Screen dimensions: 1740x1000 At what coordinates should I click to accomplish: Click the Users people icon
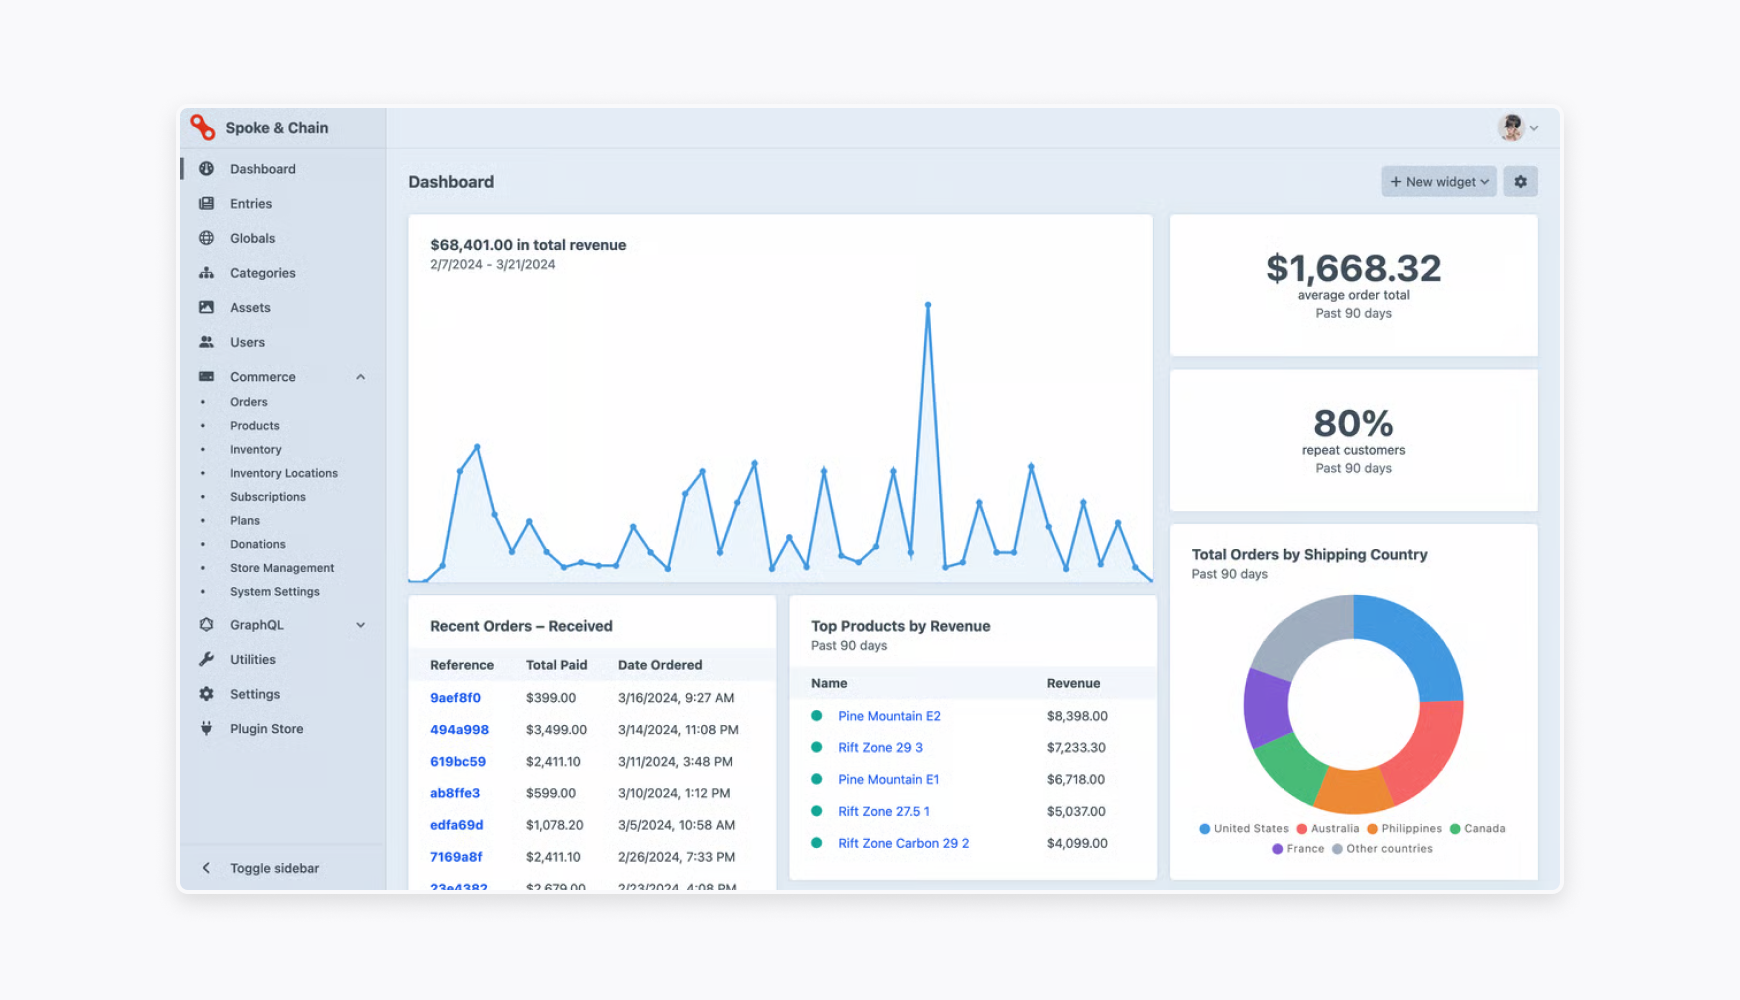tap(207, 342)
